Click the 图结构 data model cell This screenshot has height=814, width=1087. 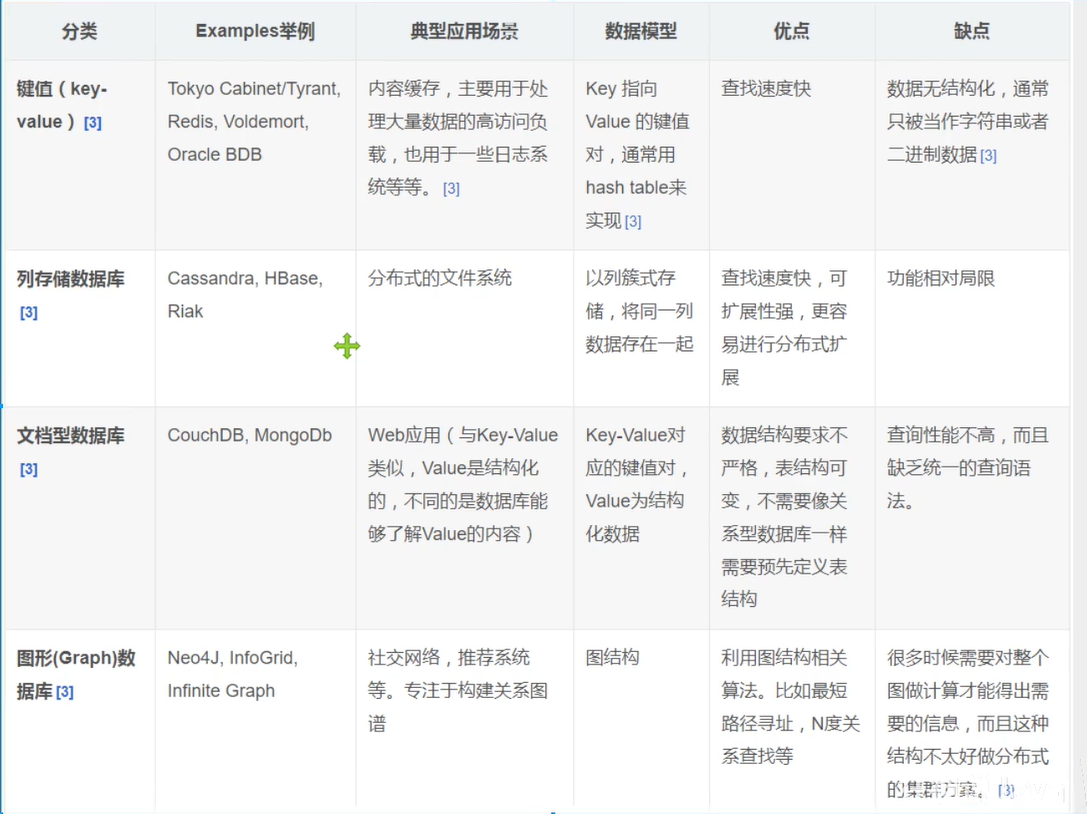point(614,658)
